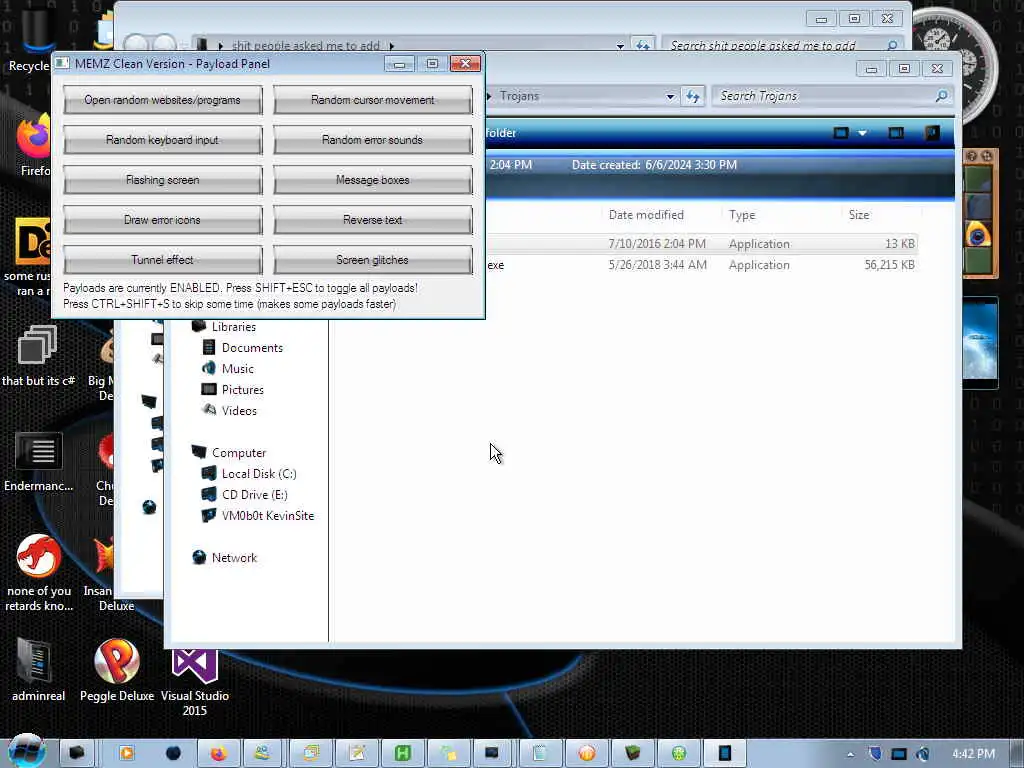1024x768 pixels.
Task: Click Open random websites/programs payload button
Action: (163, 100)
